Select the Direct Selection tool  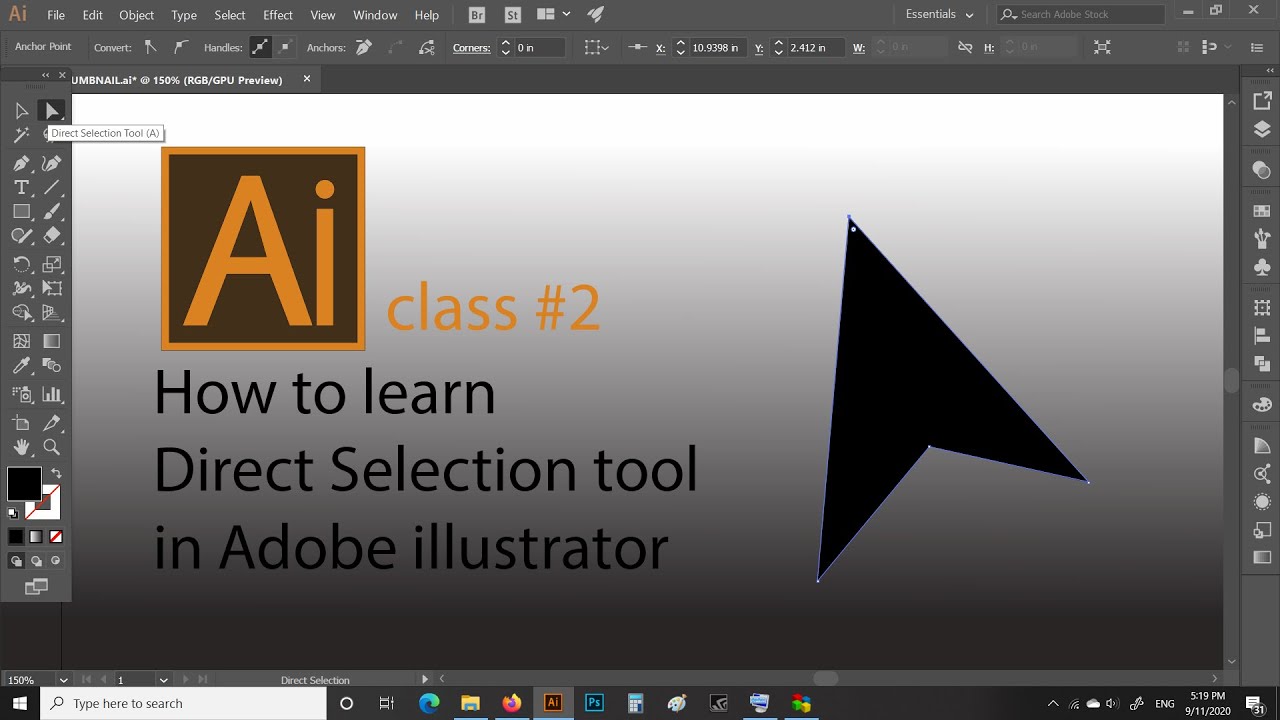pos(52,111)
